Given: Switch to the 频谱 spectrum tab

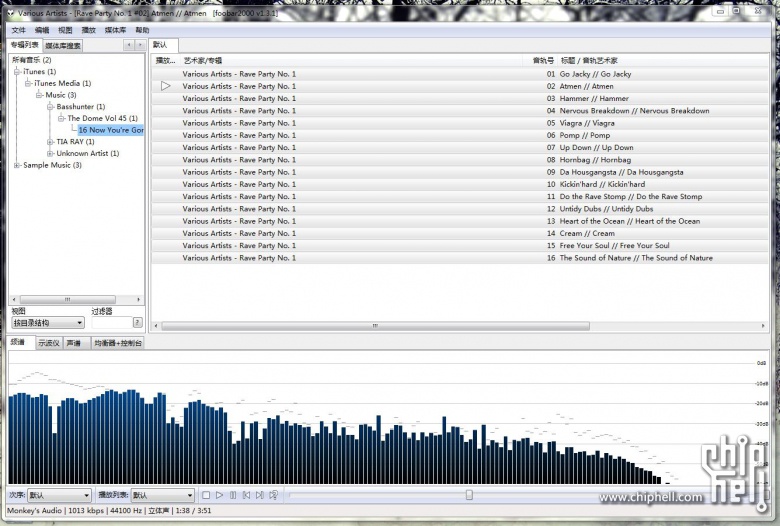Looking at the screenshot, I should point(21,342).
